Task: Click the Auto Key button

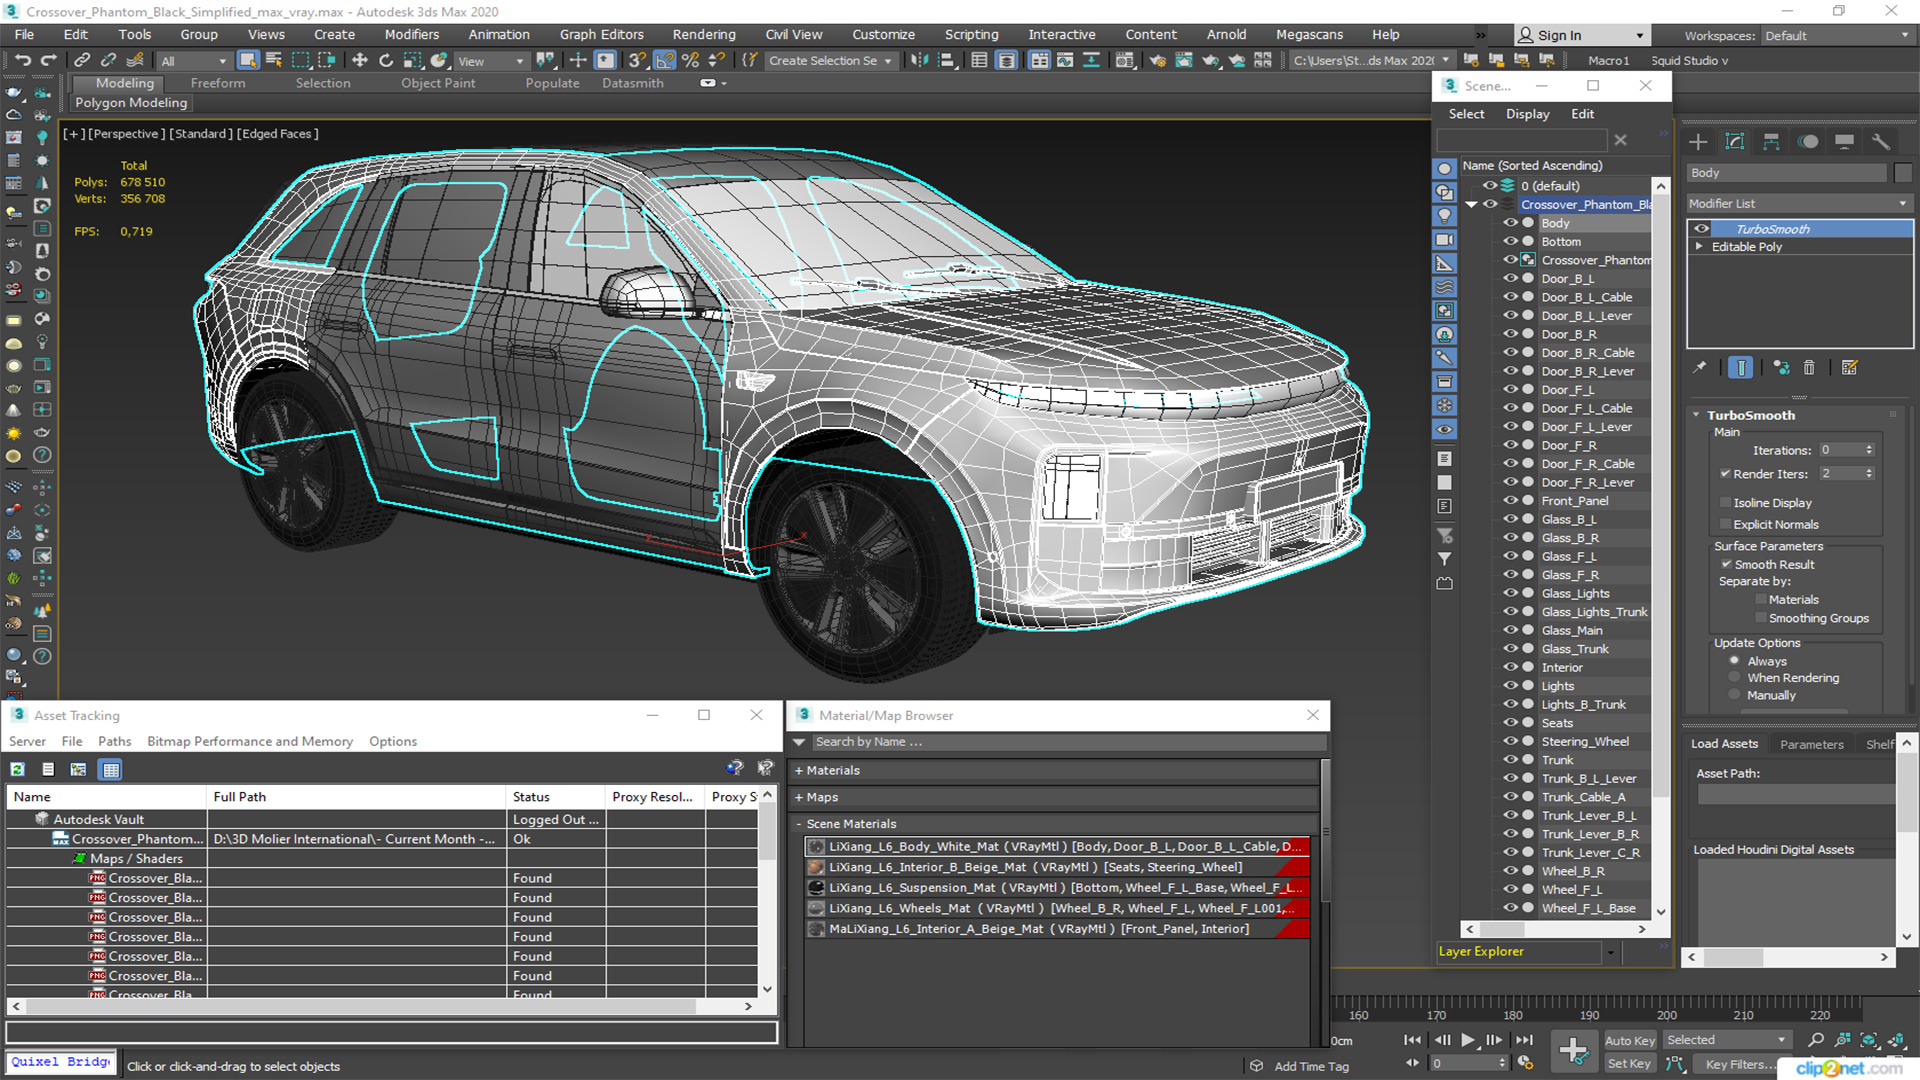Action: (1630, 1041)
